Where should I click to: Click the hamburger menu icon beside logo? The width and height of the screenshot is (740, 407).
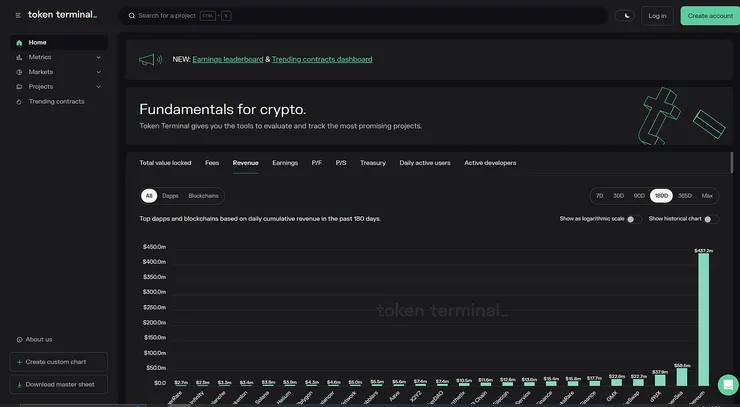(x=18, y=16)
